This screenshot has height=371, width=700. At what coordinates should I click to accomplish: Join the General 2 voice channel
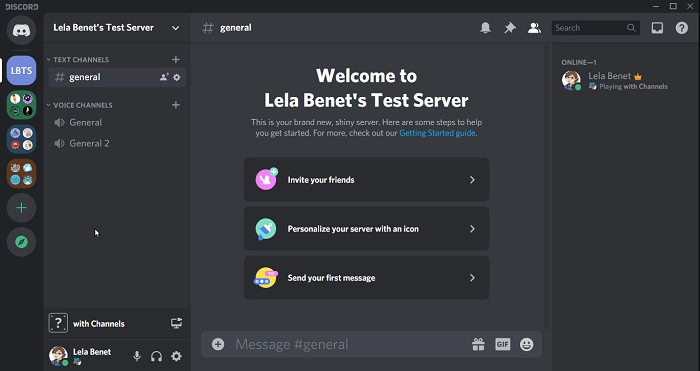coord(117,143)
